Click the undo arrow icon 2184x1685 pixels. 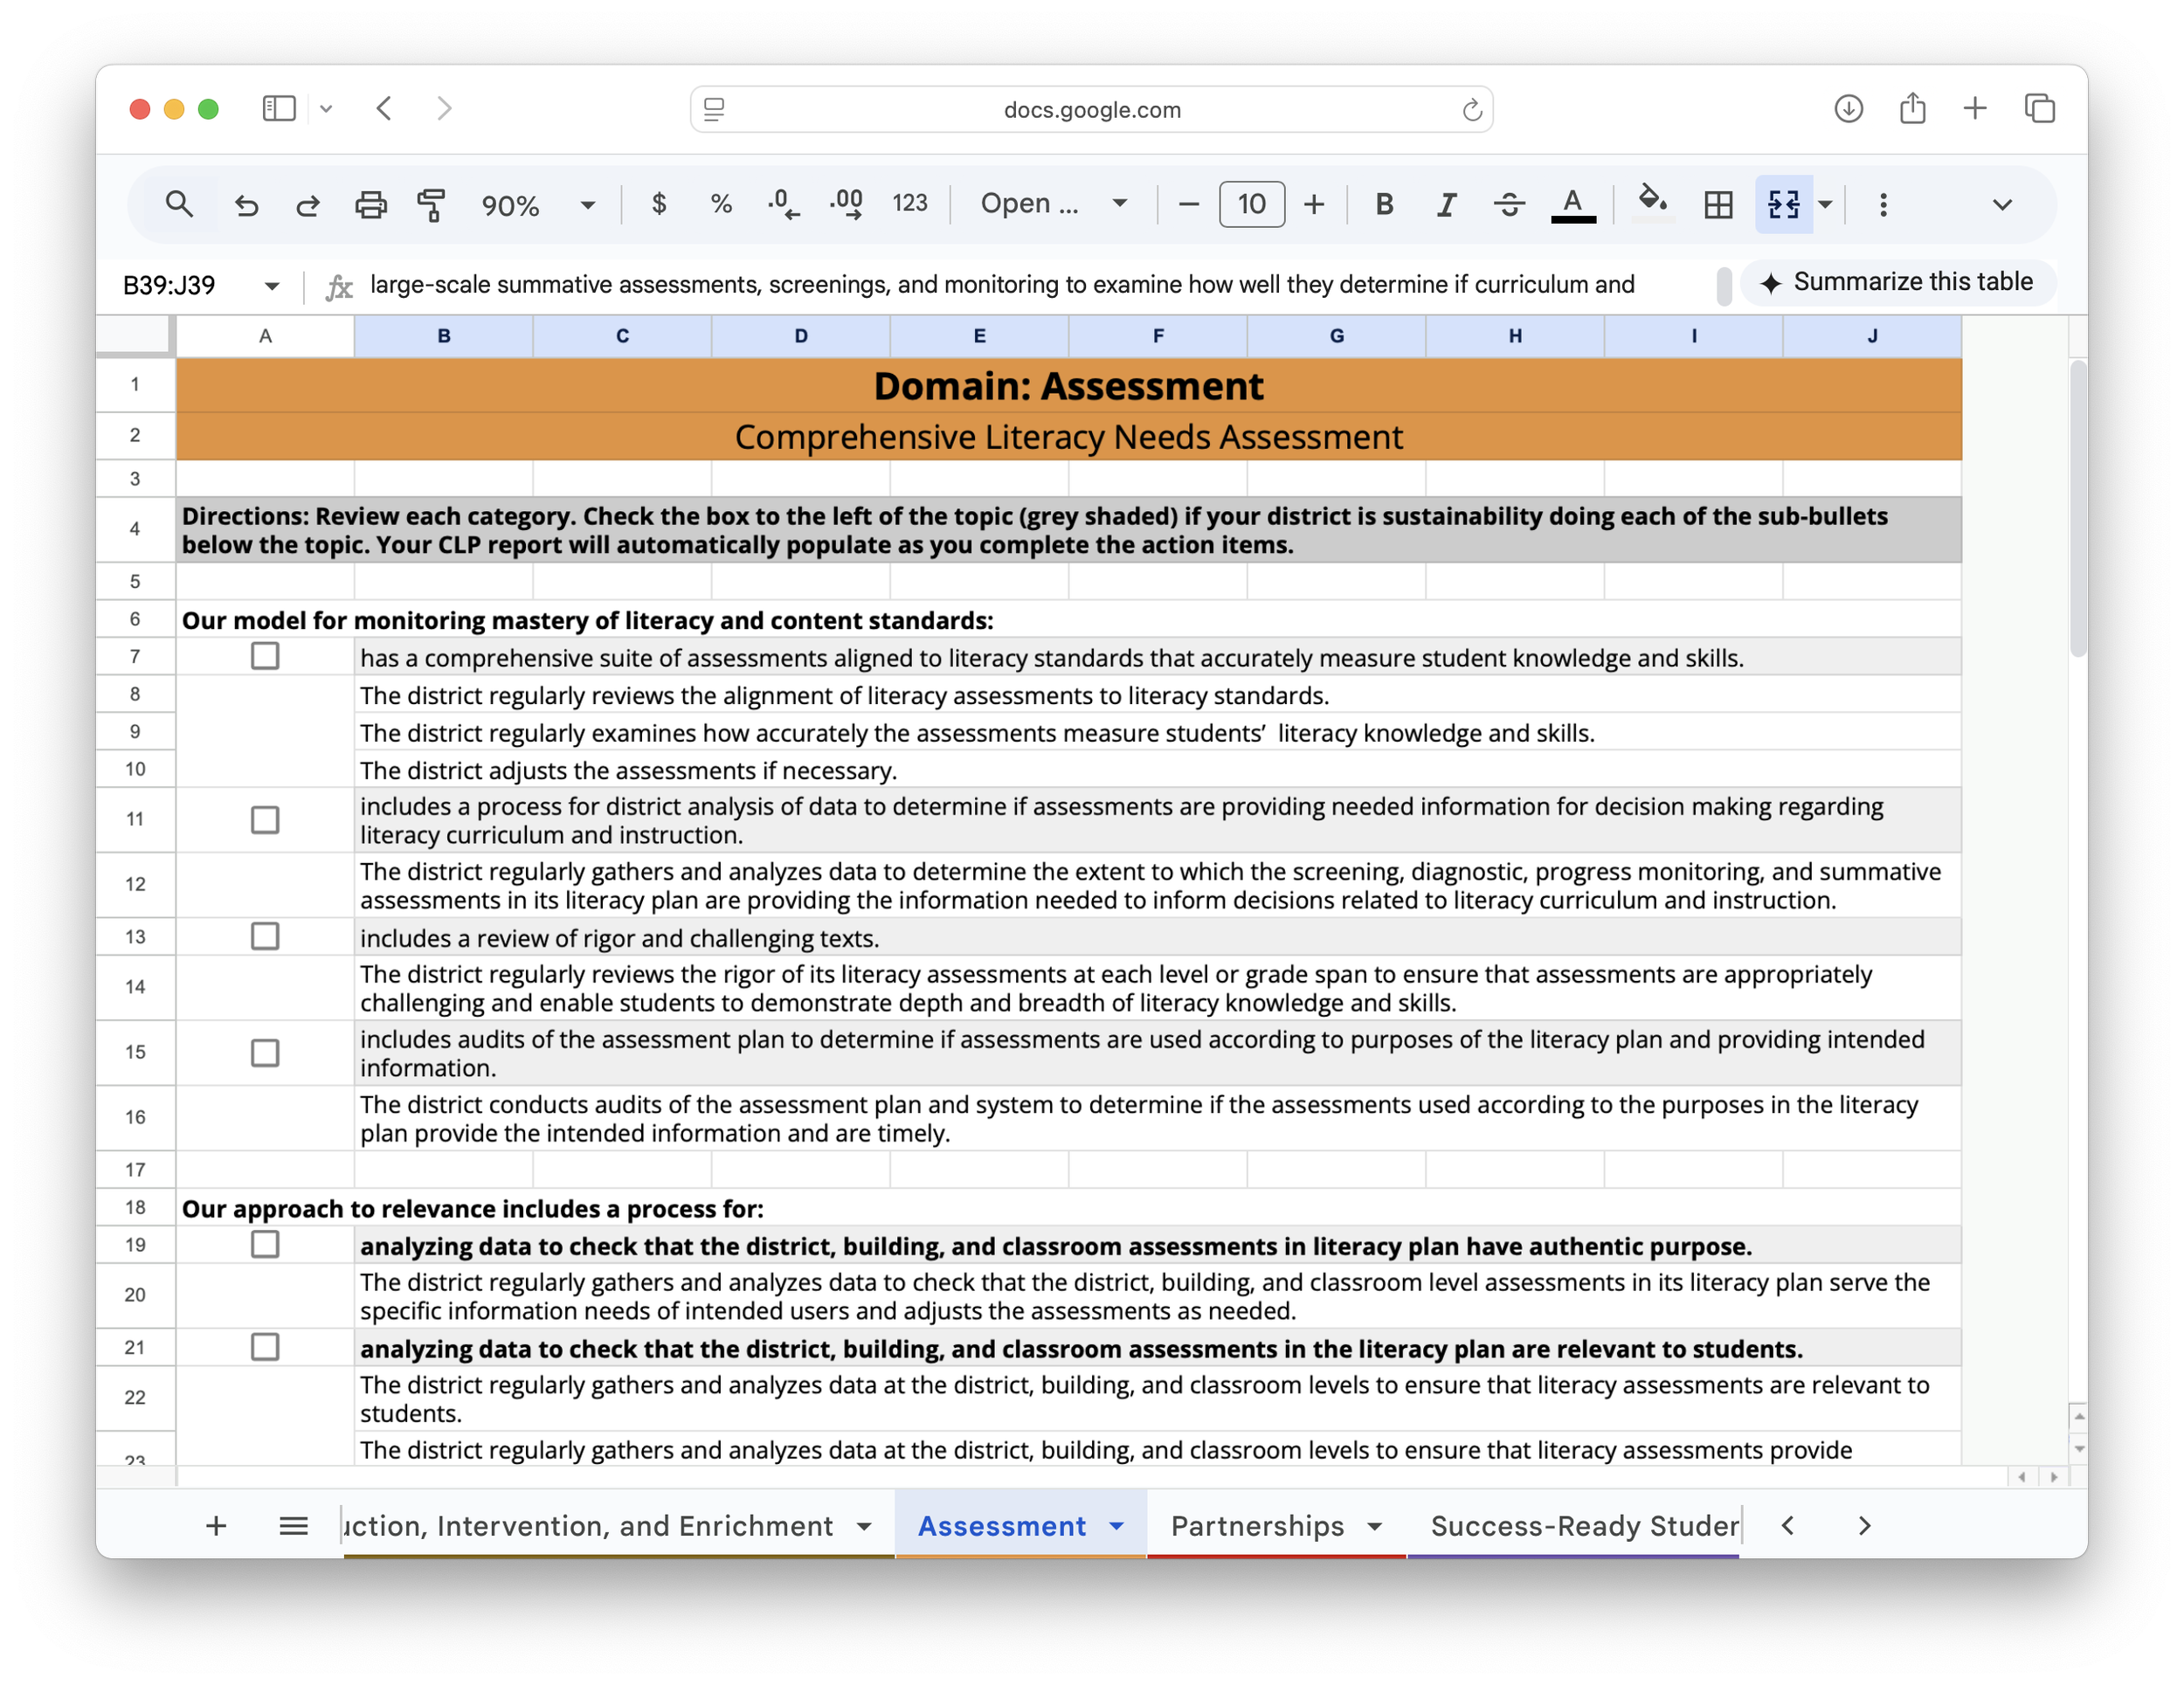(x=246, y=205)
